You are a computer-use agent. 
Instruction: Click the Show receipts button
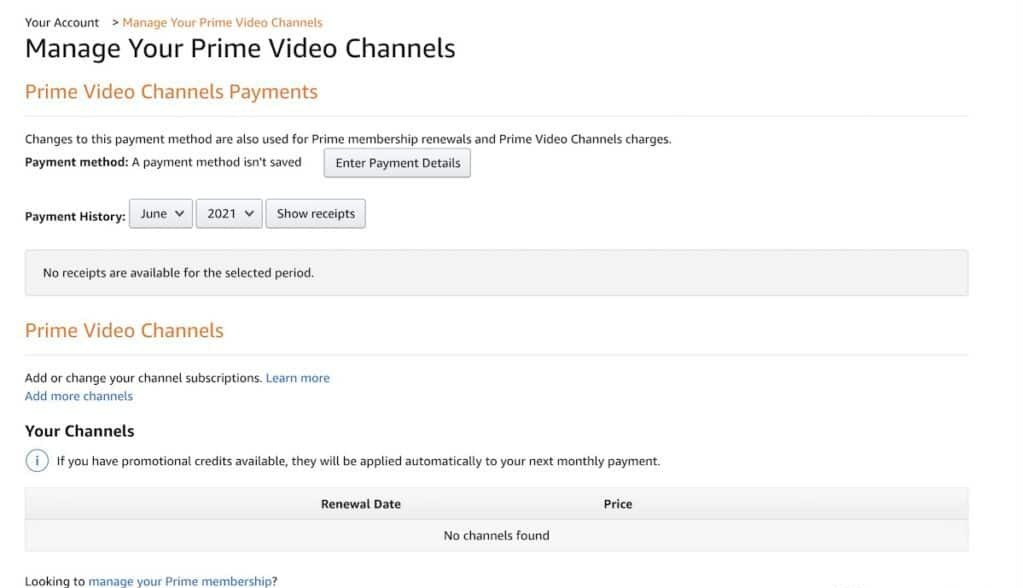(315, 214)
